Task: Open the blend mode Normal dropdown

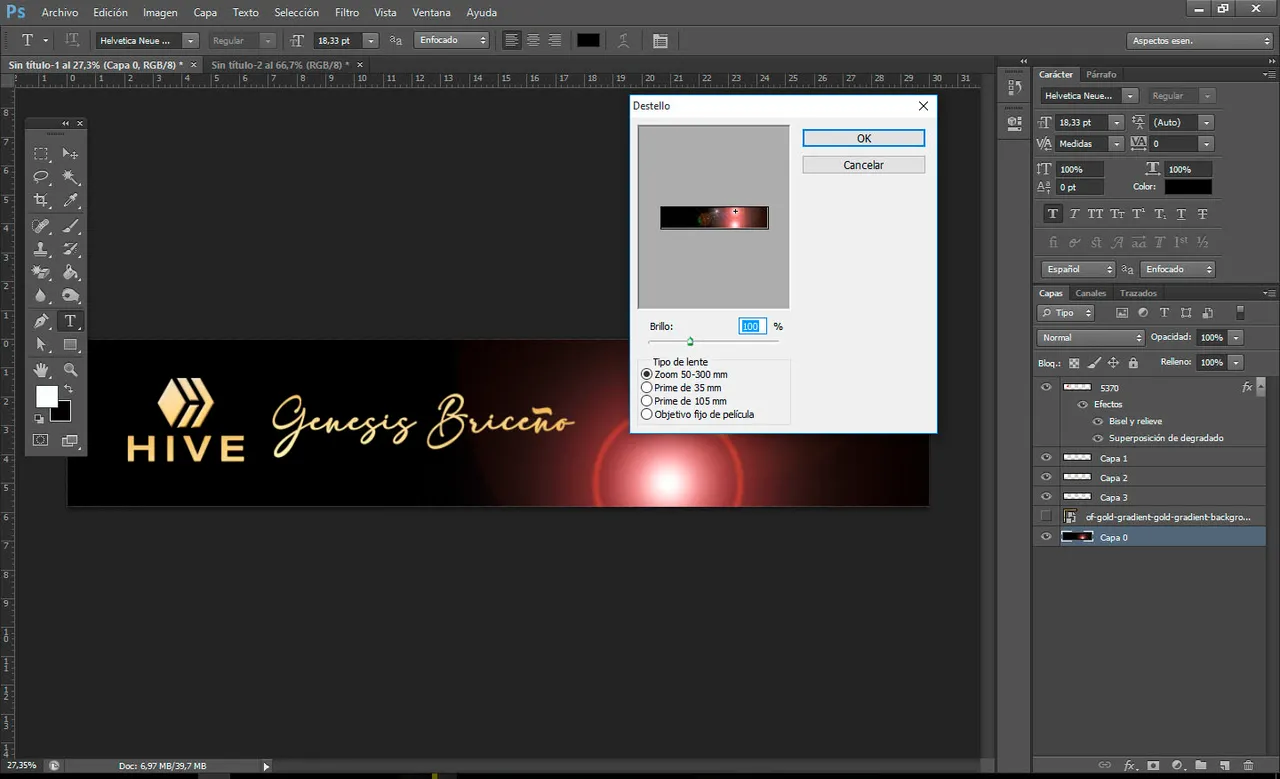Action: 1089,338
